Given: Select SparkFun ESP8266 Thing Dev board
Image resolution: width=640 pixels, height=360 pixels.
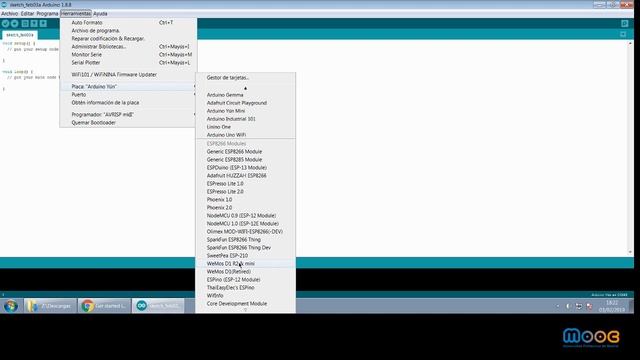Looking at the screenshot, I should coord(245,247).
